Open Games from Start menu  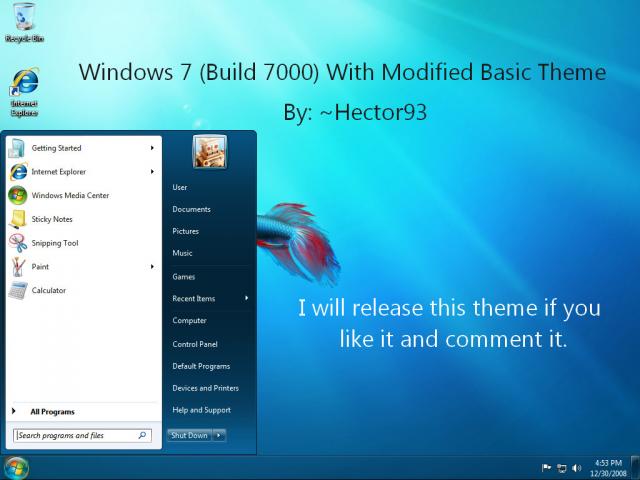(x=184, y=277)
